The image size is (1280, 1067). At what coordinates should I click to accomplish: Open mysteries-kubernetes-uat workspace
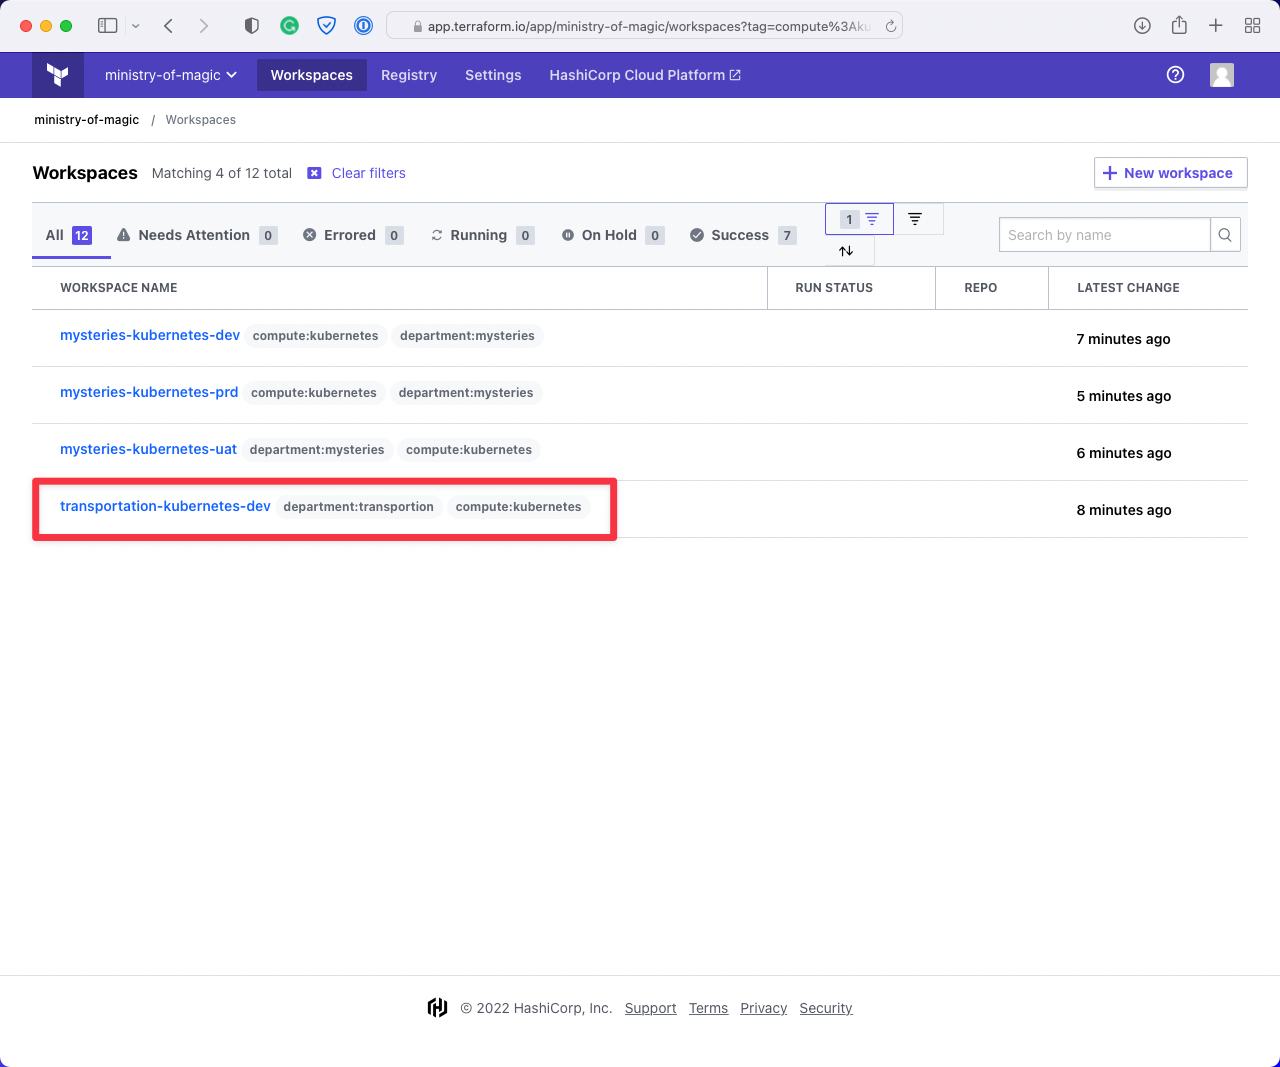pyautogui.click(x=148, y=449)
